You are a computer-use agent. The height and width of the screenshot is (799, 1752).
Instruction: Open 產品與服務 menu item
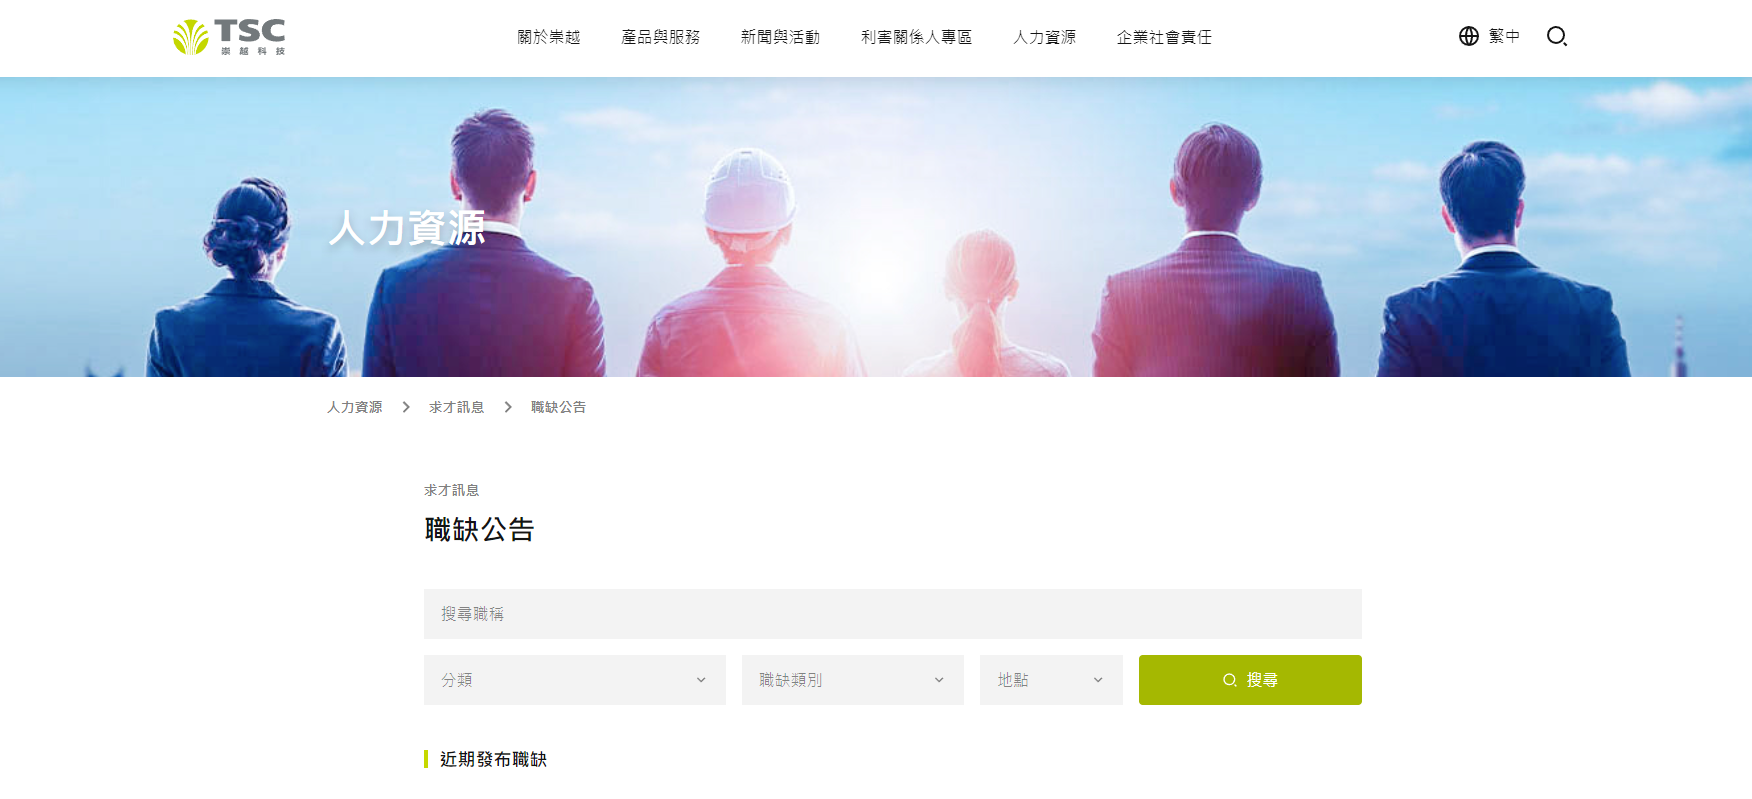click(x=661, y=37)
